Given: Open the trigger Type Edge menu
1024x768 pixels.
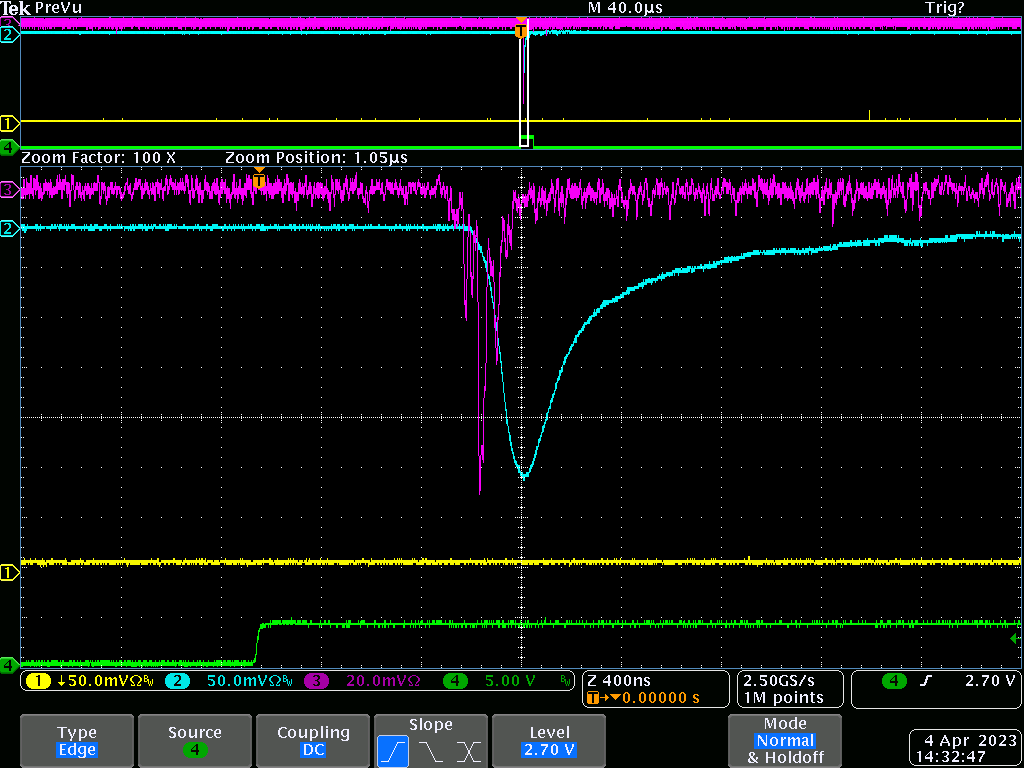Looking at the screenshot, I should [77, 741].
